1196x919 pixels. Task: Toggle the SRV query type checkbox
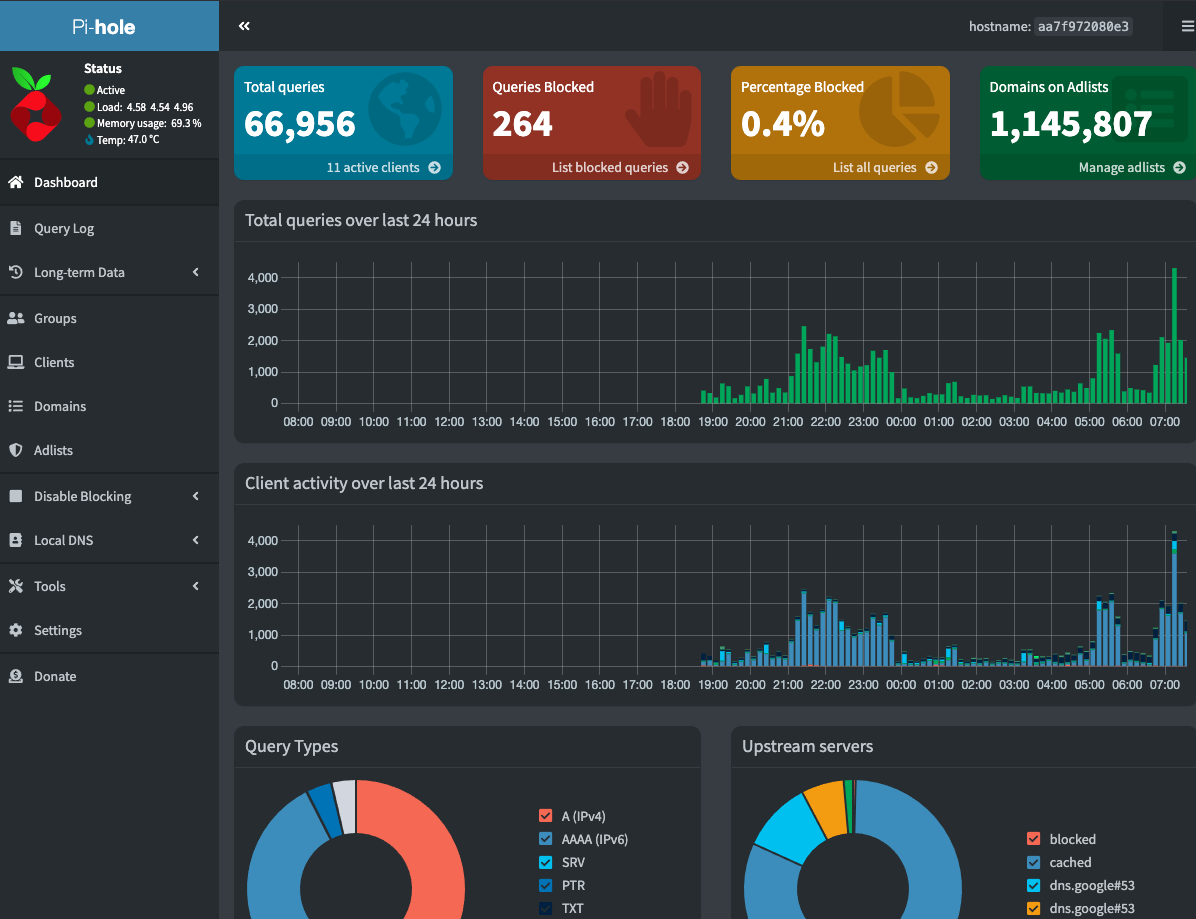545,863
